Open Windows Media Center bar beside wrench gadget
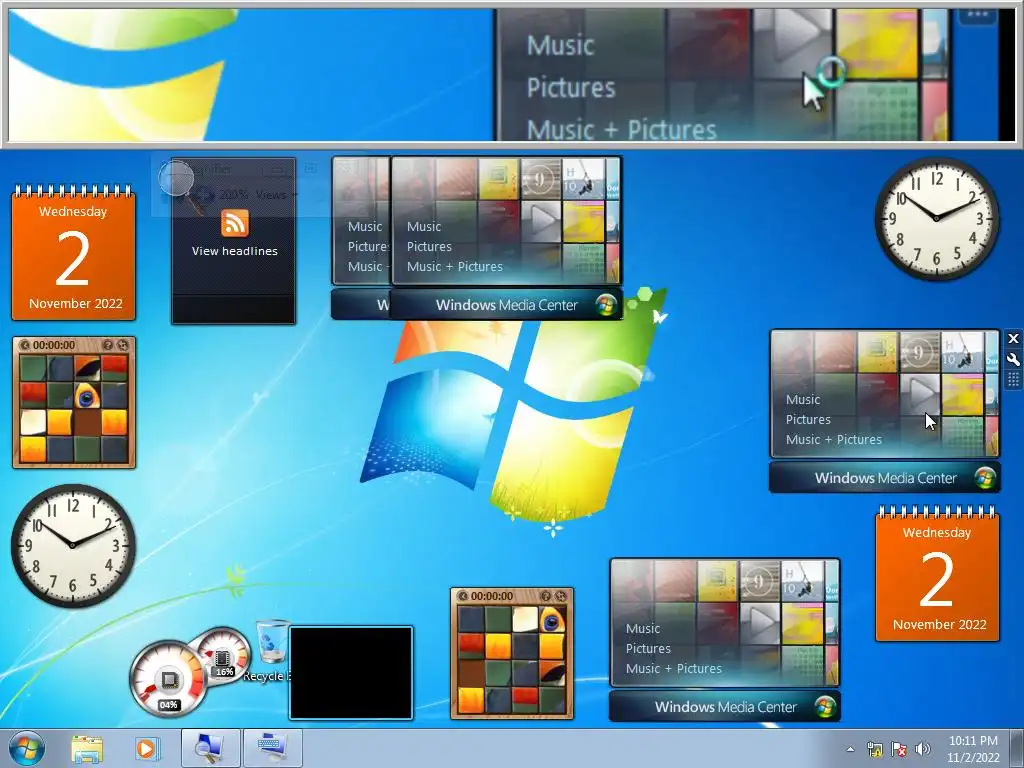 coord(884,478)
